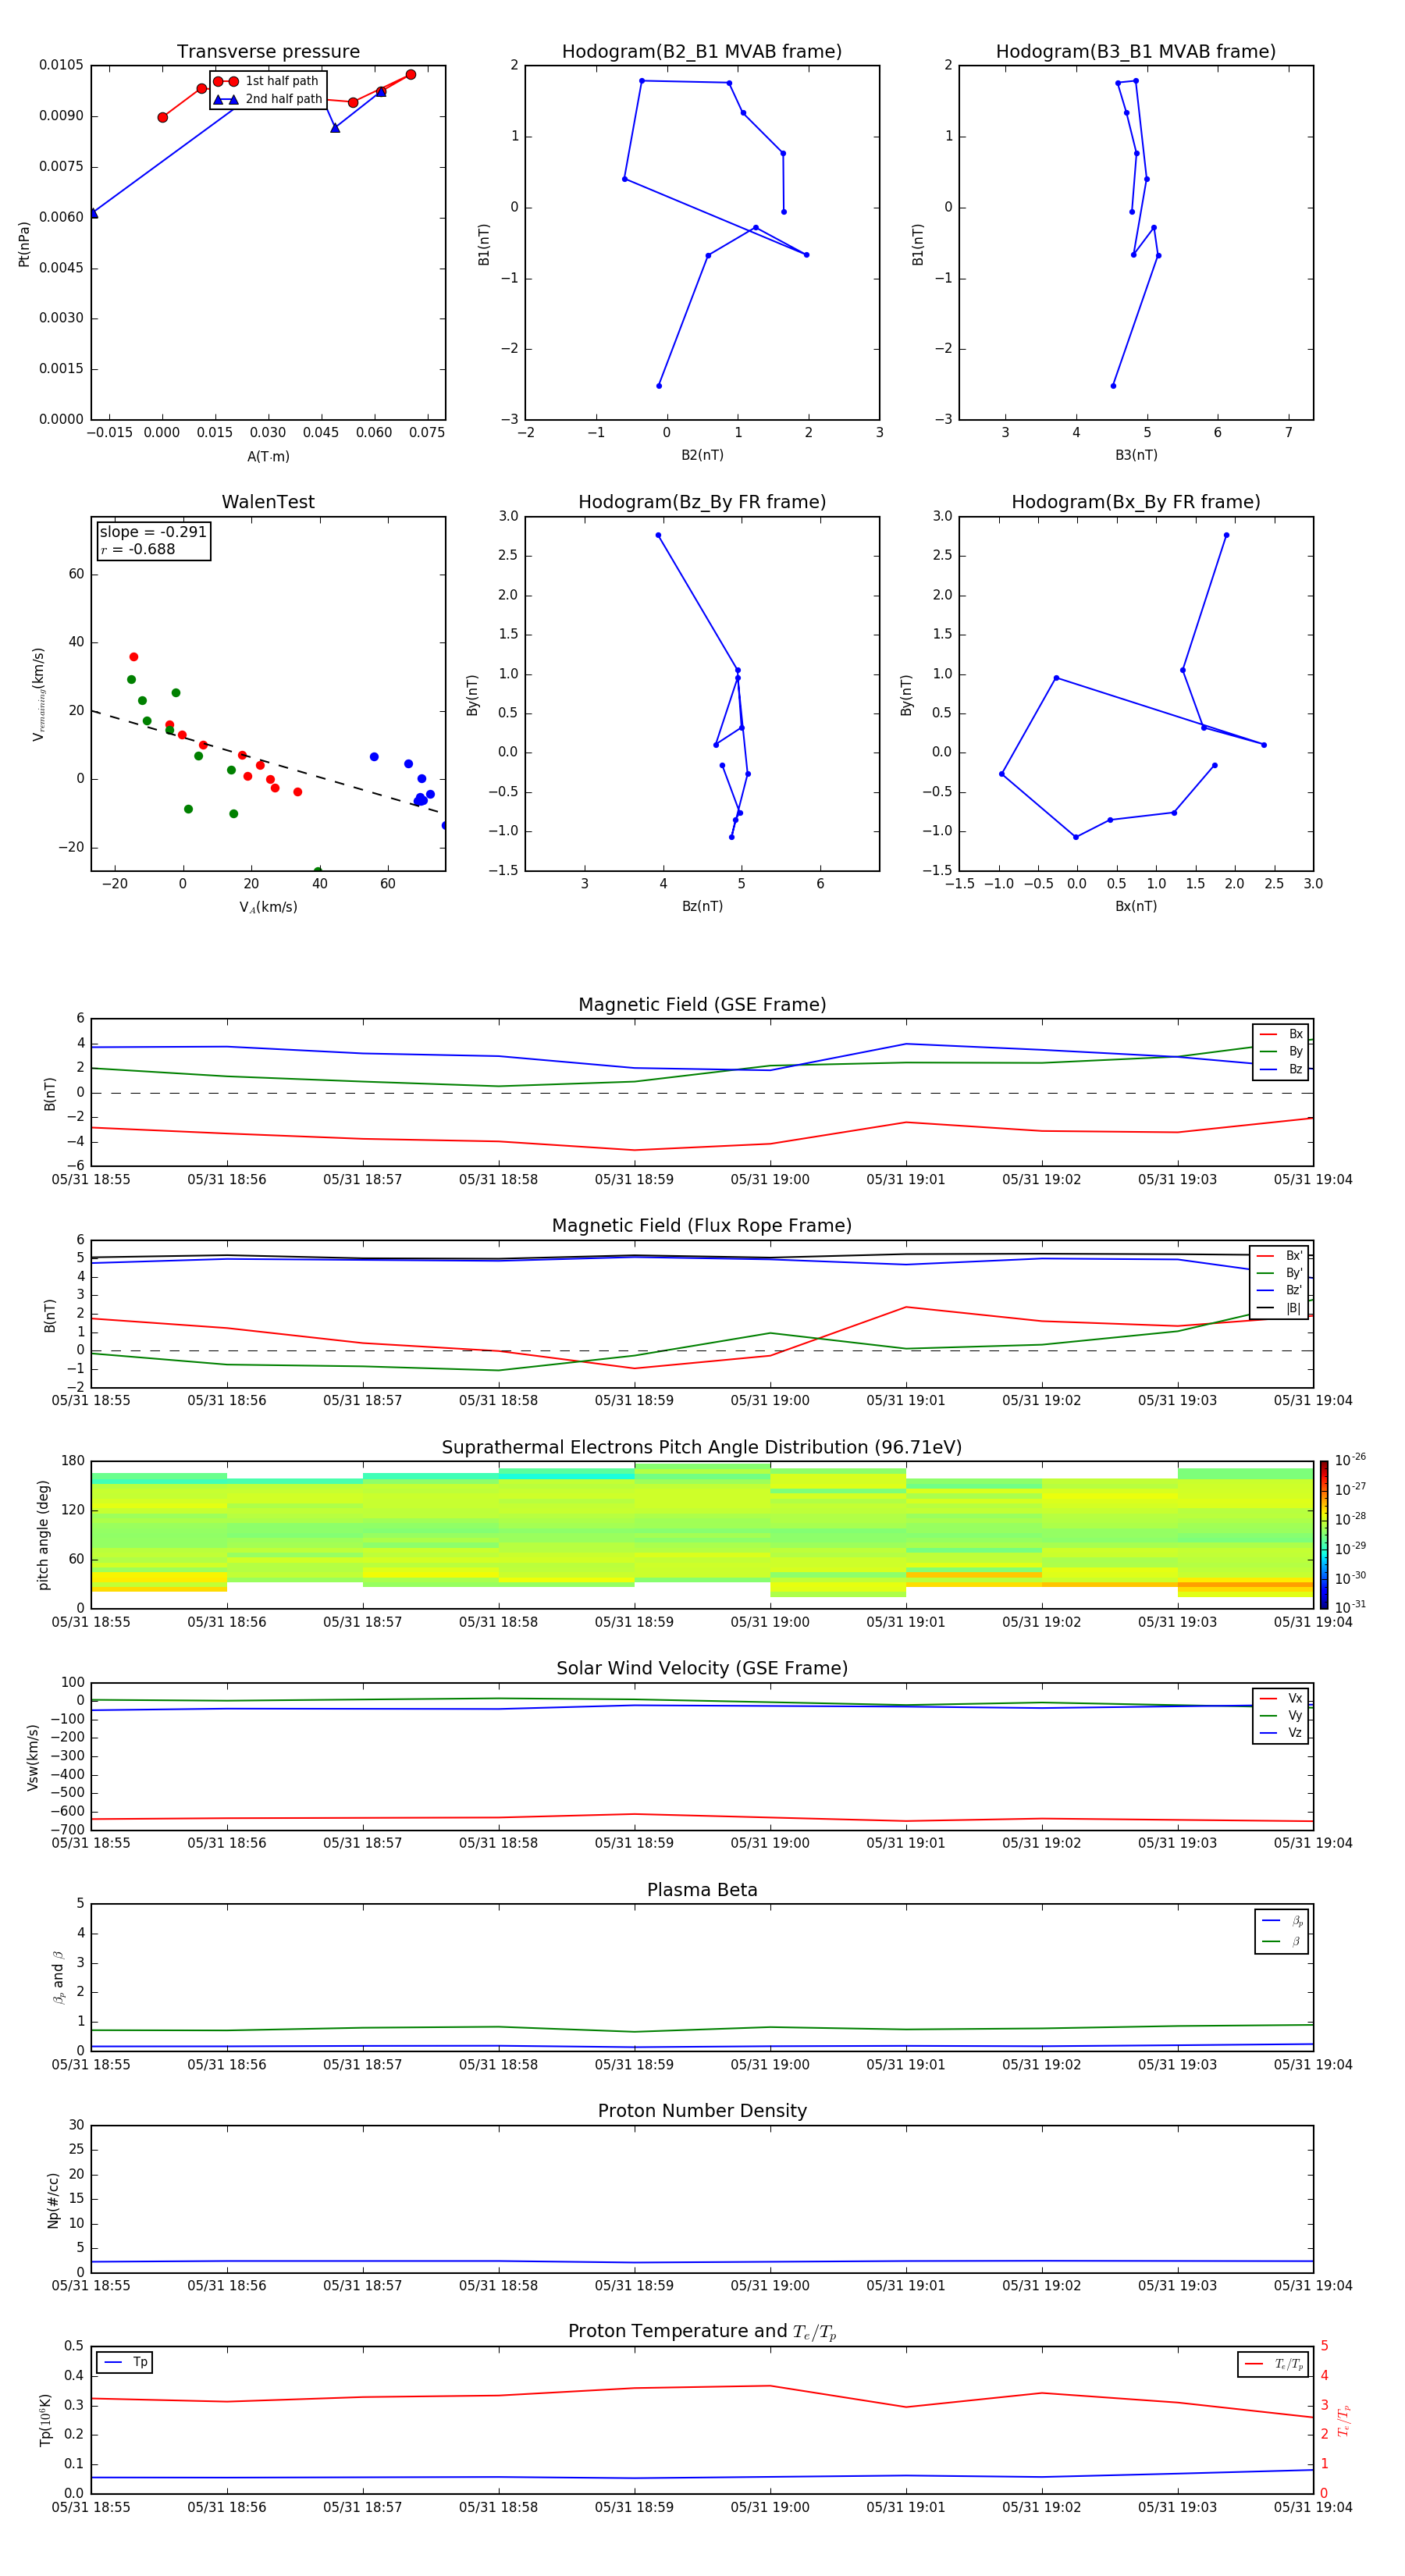Click the 'Hodogram(B3_B1 MVAB frame)' title
Viewport: 1405px width, 2576px height.
(x=1136, y=52)
